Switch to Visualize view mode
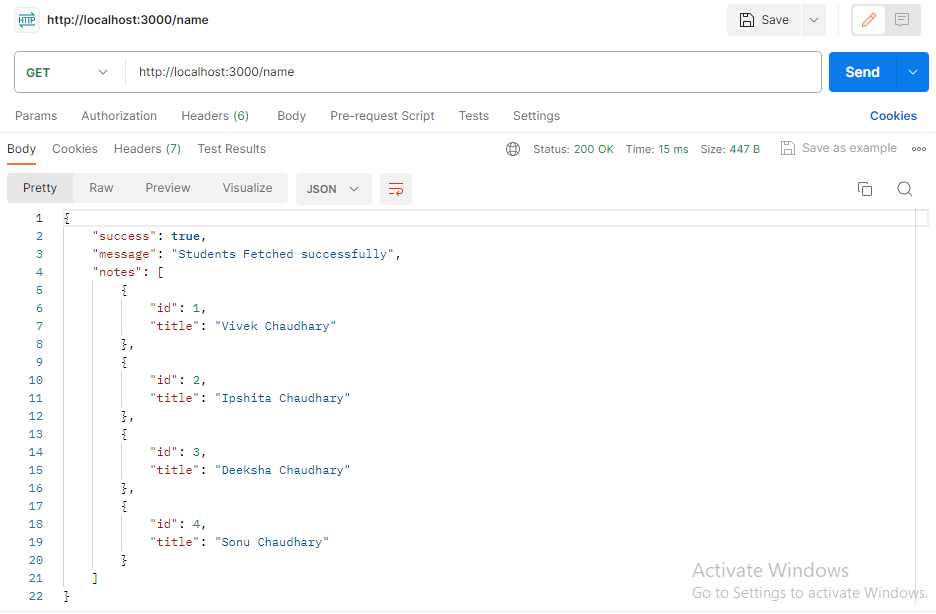The width and height of the screenshot is (936, 614). [247, 188]
